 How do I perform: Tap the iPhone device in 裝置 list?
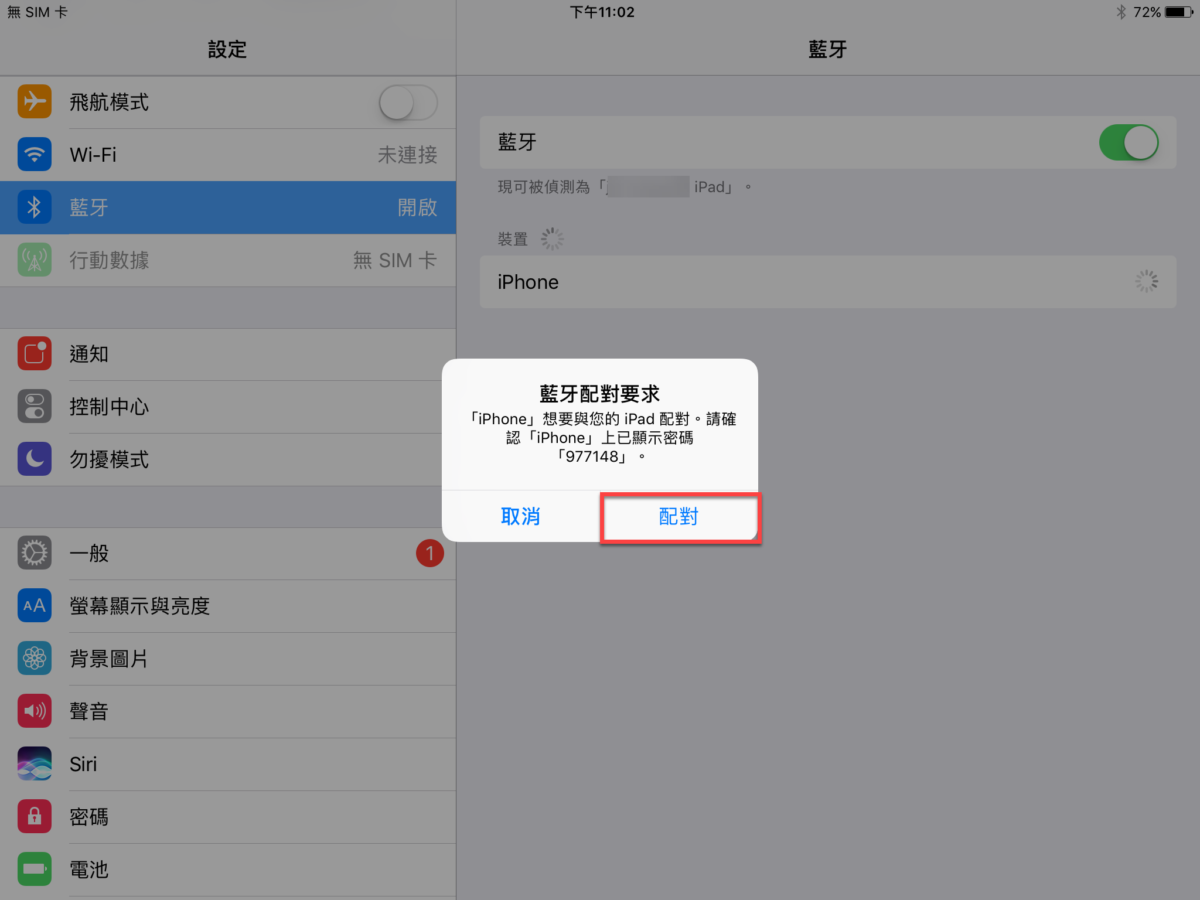click(828, 282)
